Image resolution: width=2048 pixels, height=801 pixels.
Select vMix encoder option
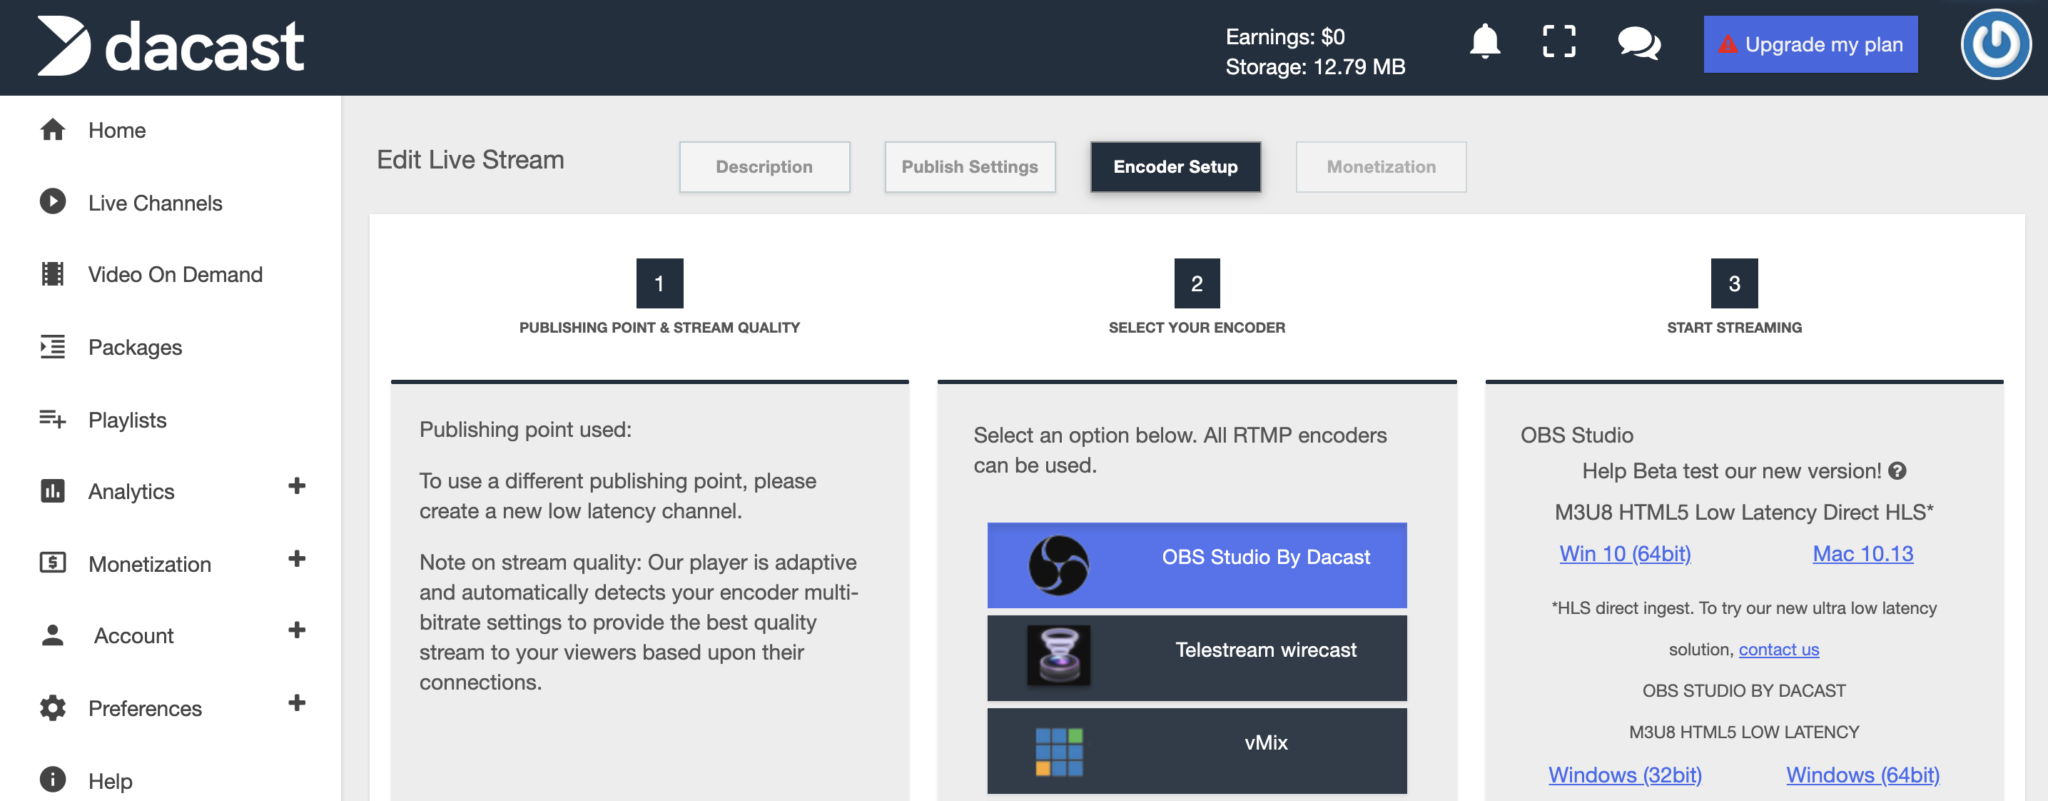(1197, 751)
